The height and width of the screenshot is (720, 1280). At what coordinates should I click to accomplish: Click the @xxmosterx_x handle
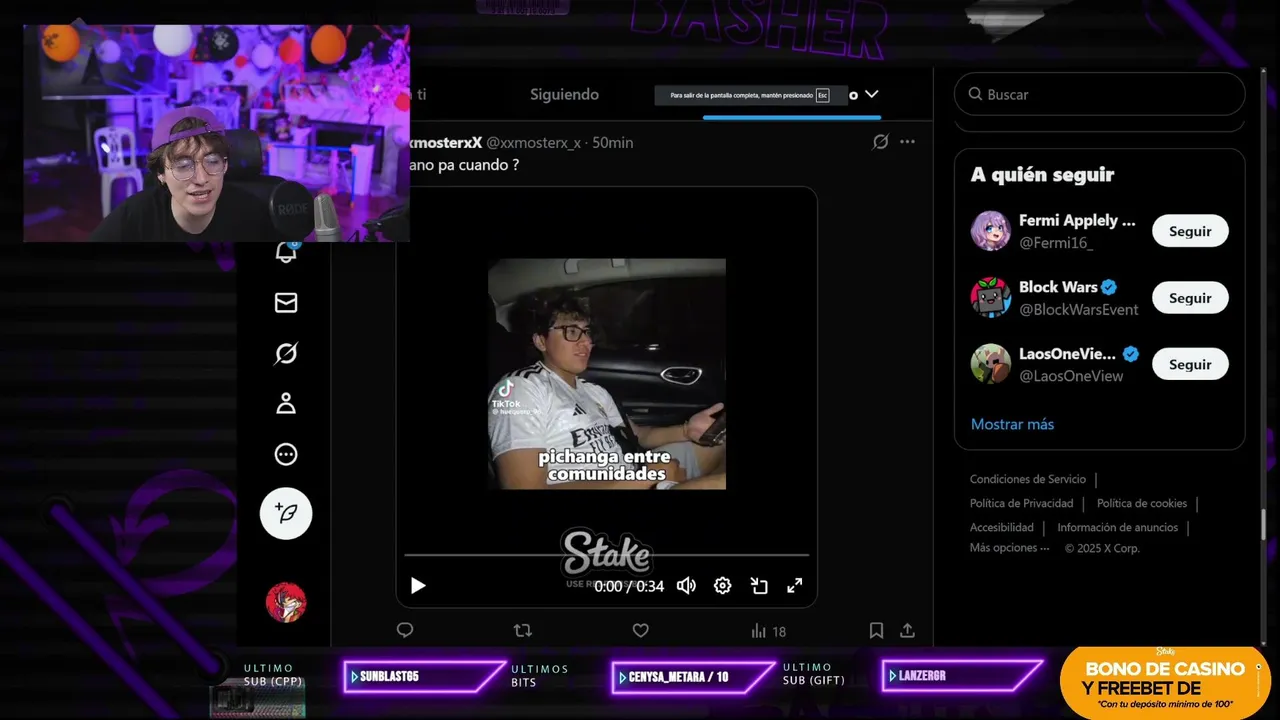pos(533,143)
